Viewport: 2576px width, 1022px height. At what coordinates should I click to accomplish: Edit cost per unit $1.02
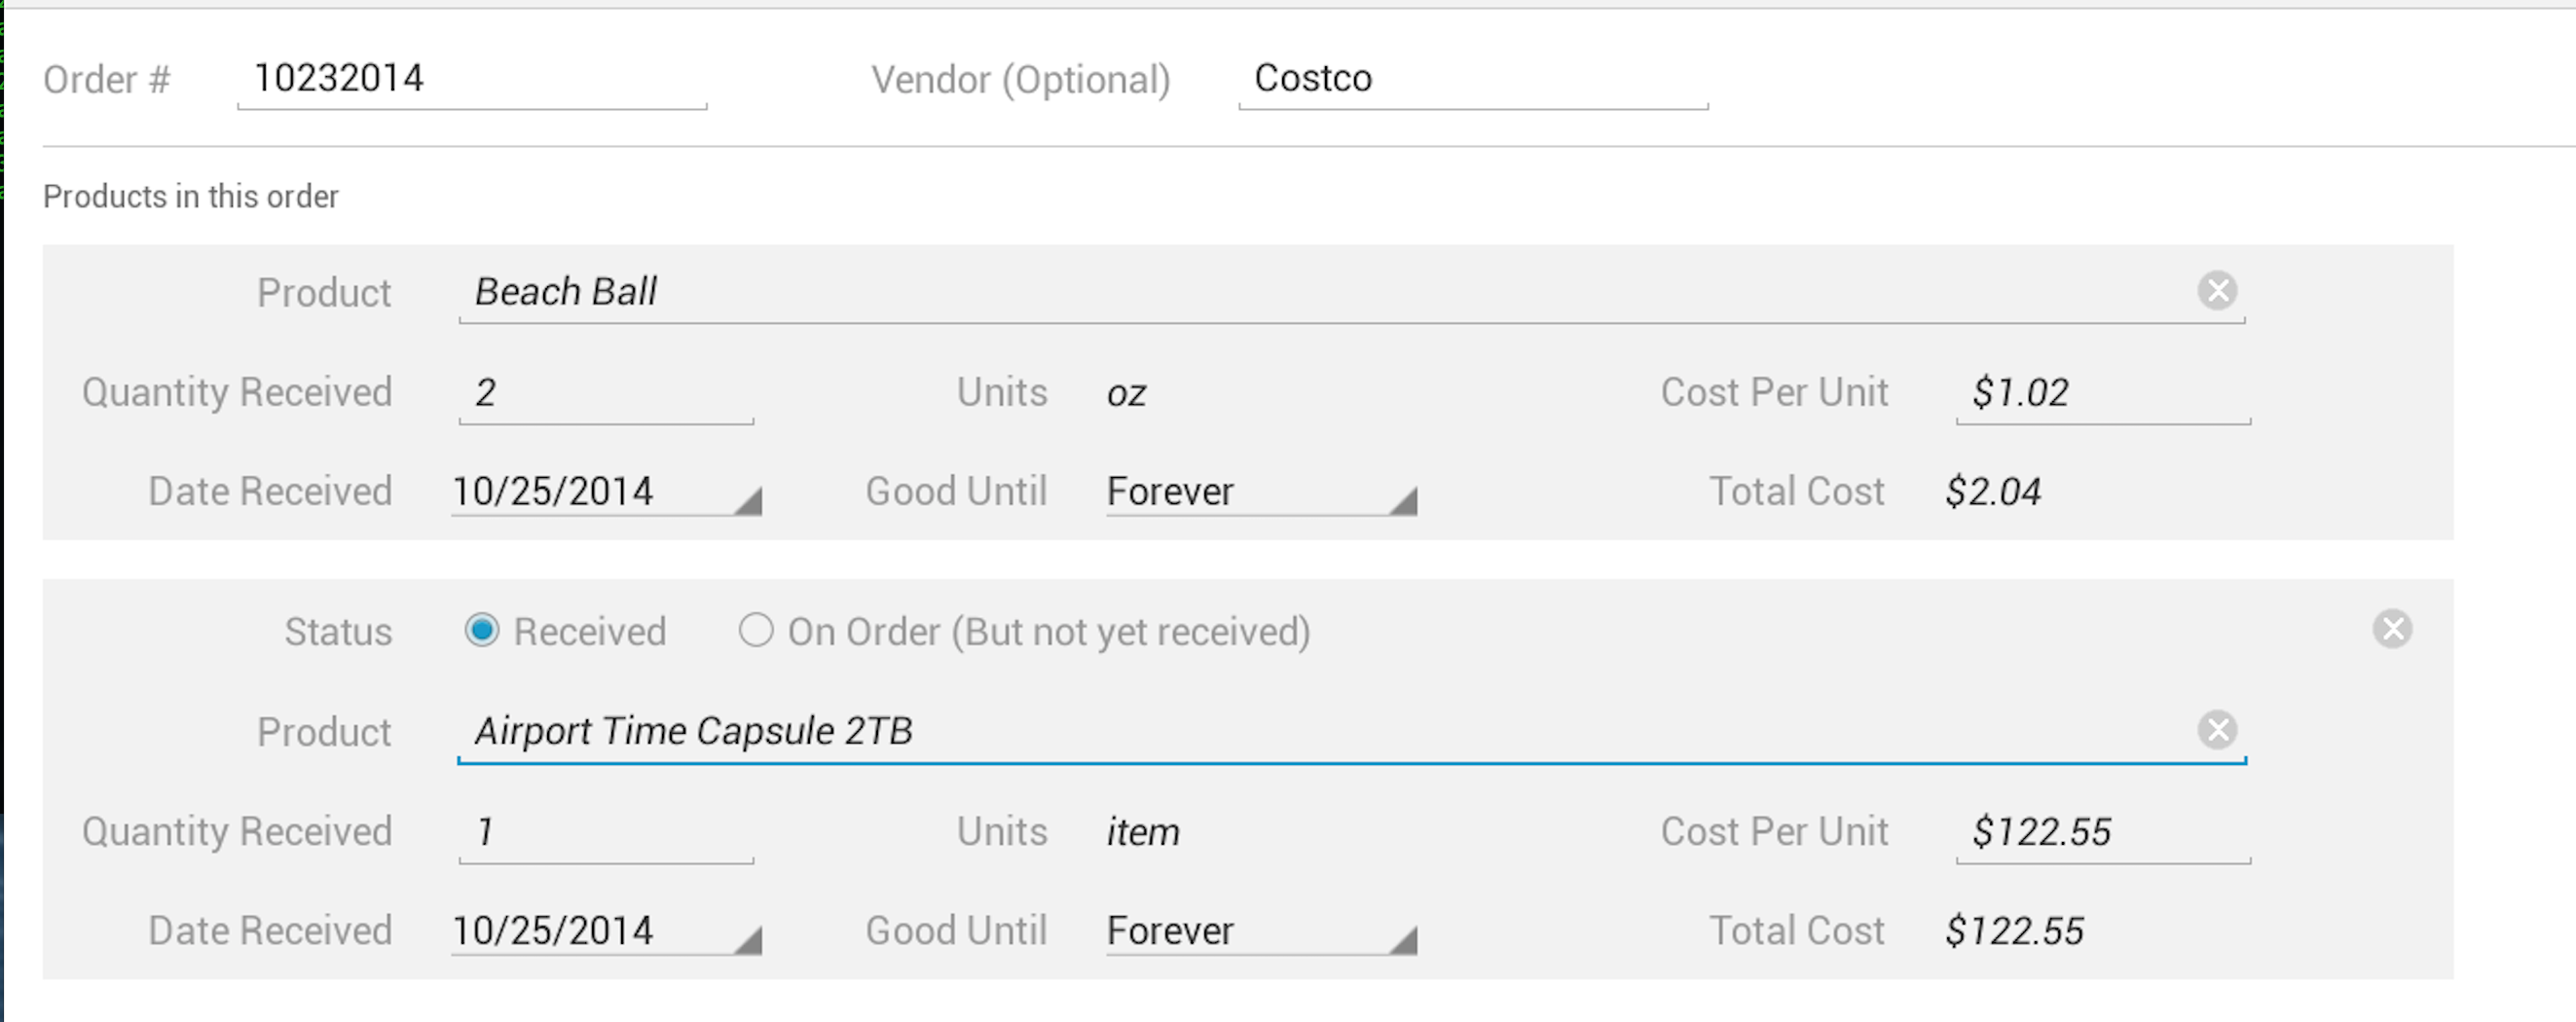2103,393
